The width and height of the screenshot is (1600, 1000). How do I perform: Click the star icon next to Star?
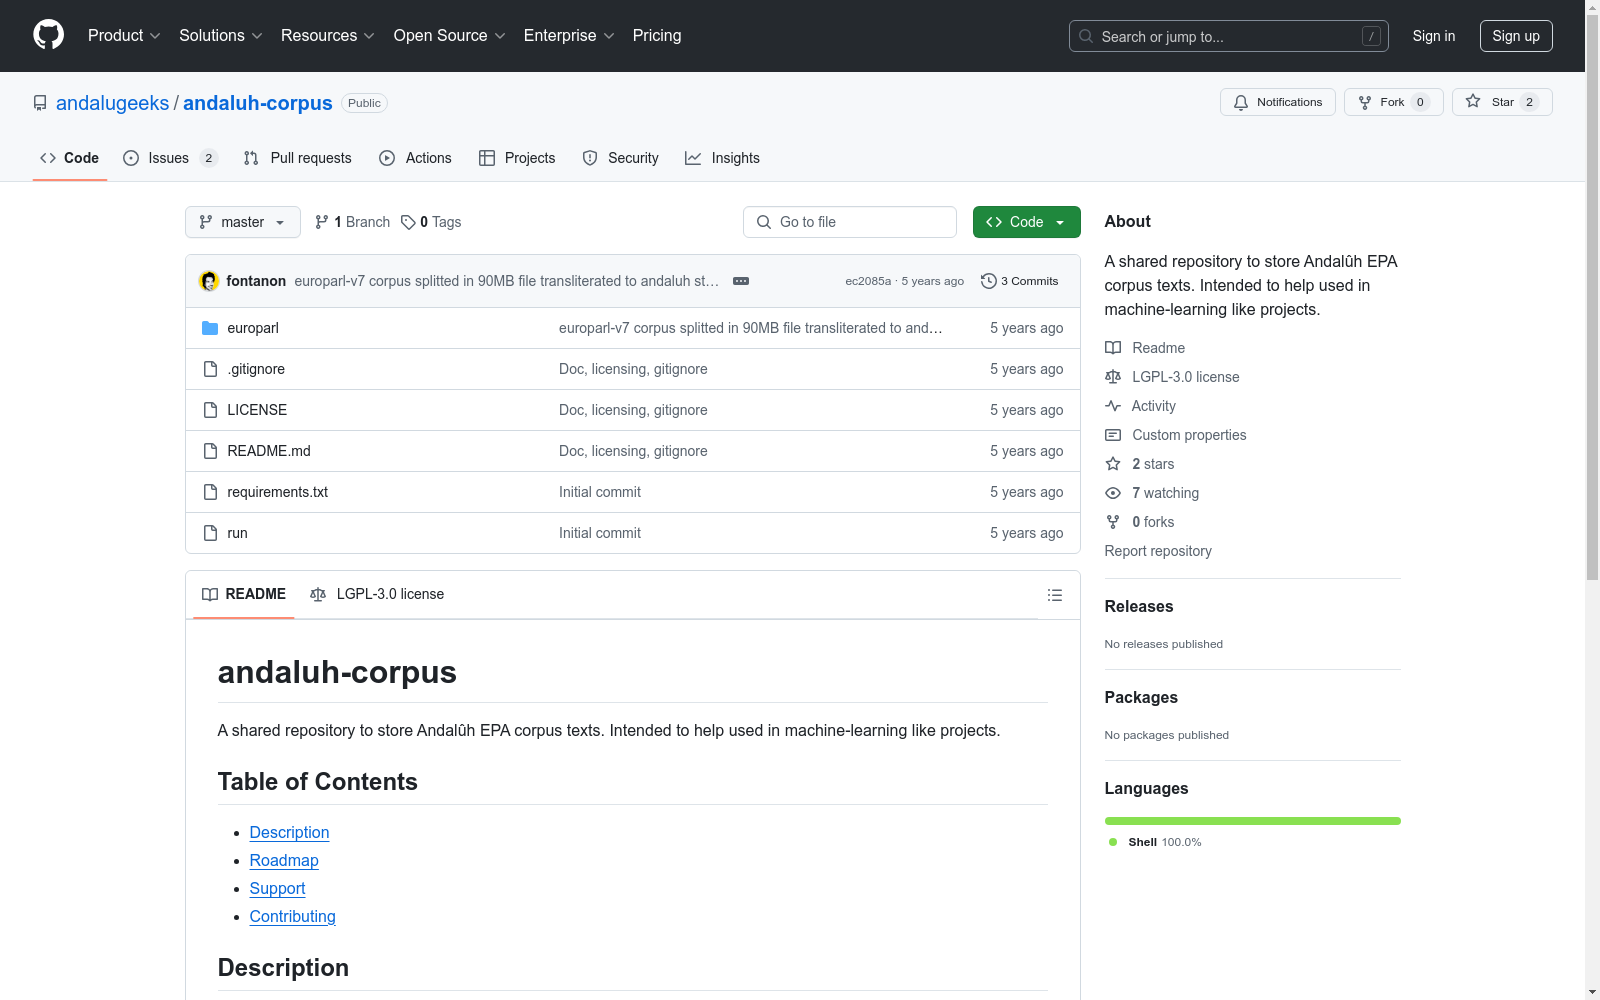[1473, 101]
